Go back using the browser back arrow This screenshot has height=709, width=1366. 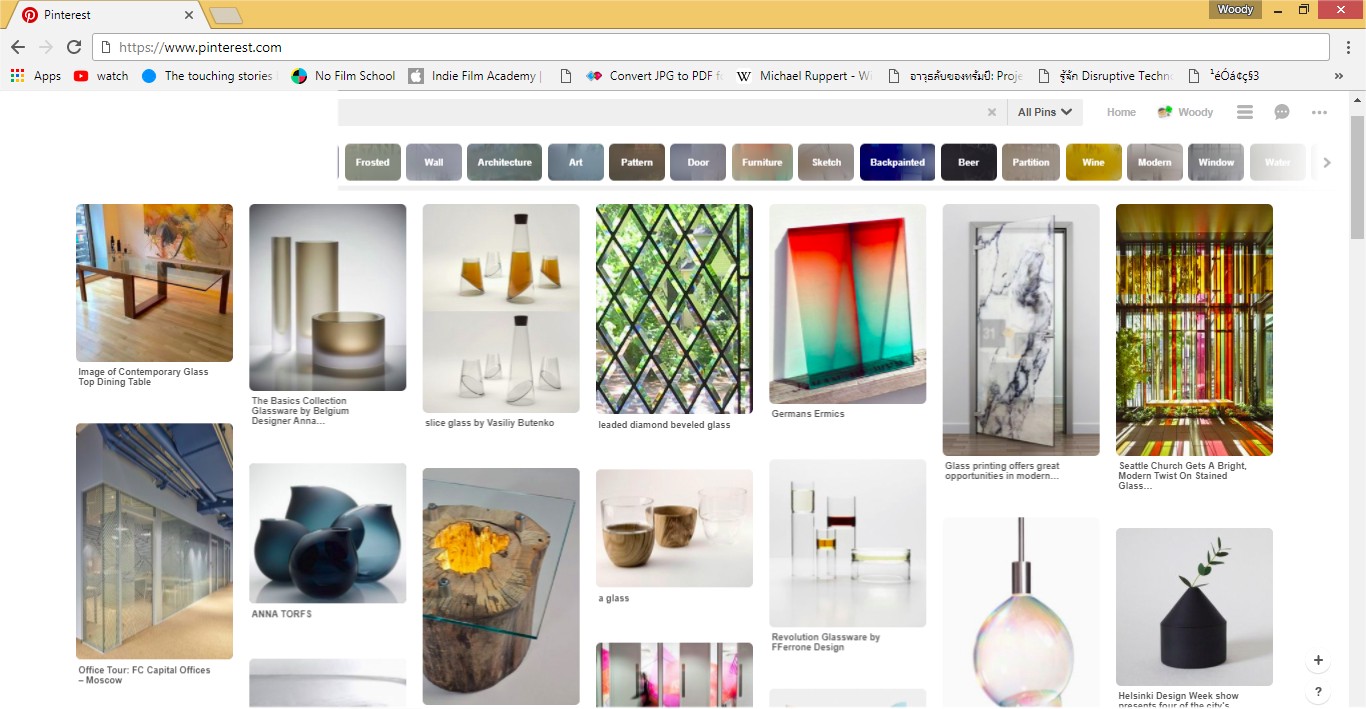click(x=18, y=47)
